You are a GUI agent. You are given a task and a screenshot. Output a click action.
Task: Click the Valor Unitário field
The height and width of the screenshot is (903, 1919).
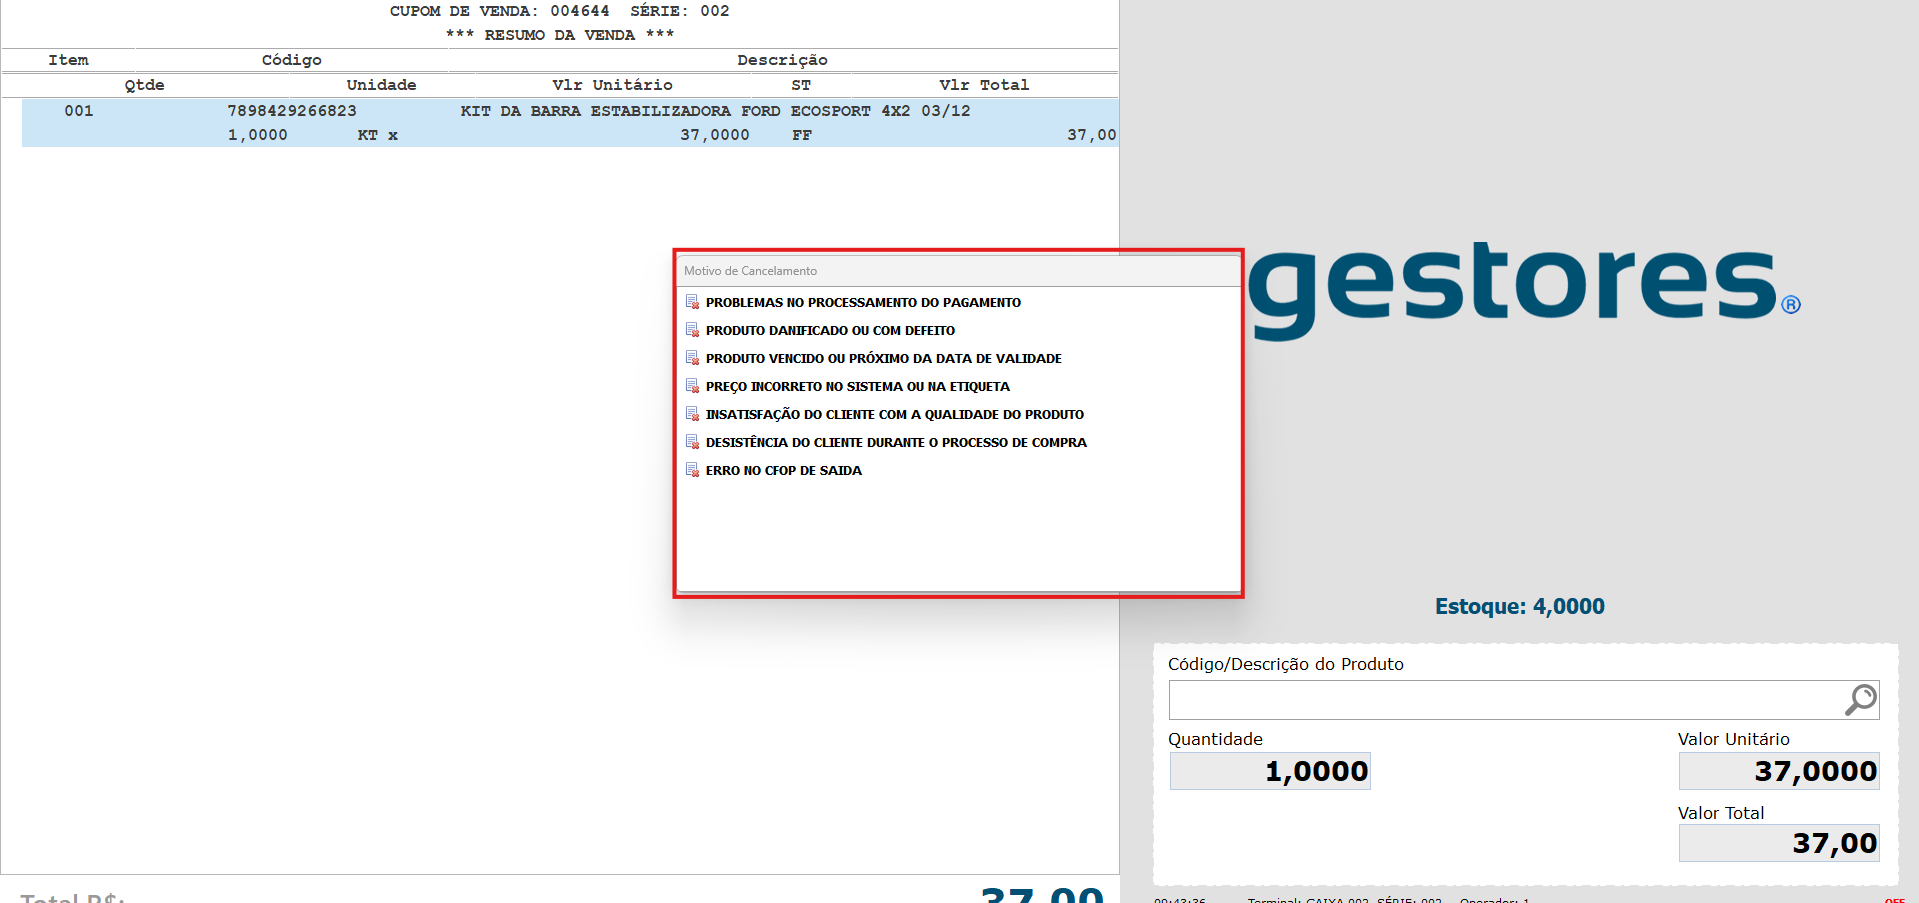point(1778,771)
